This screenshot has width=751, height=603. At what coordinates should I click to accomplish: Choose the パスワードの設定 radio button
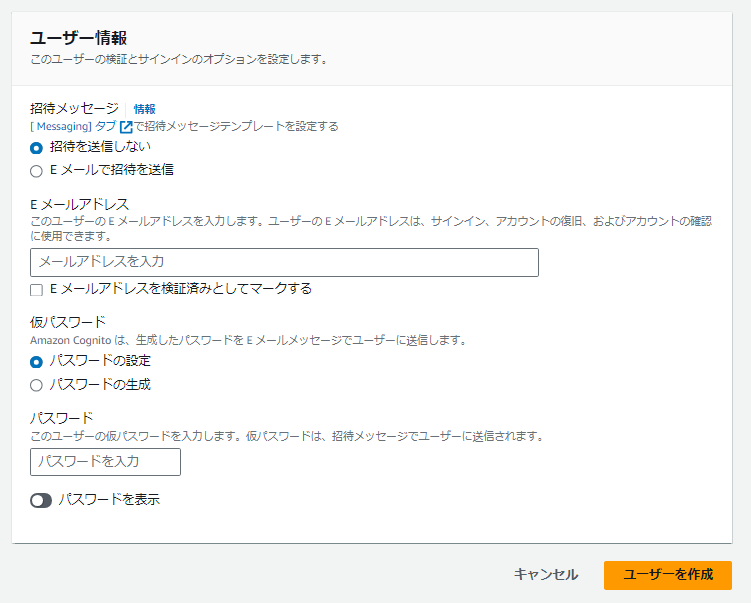[36, 362]
